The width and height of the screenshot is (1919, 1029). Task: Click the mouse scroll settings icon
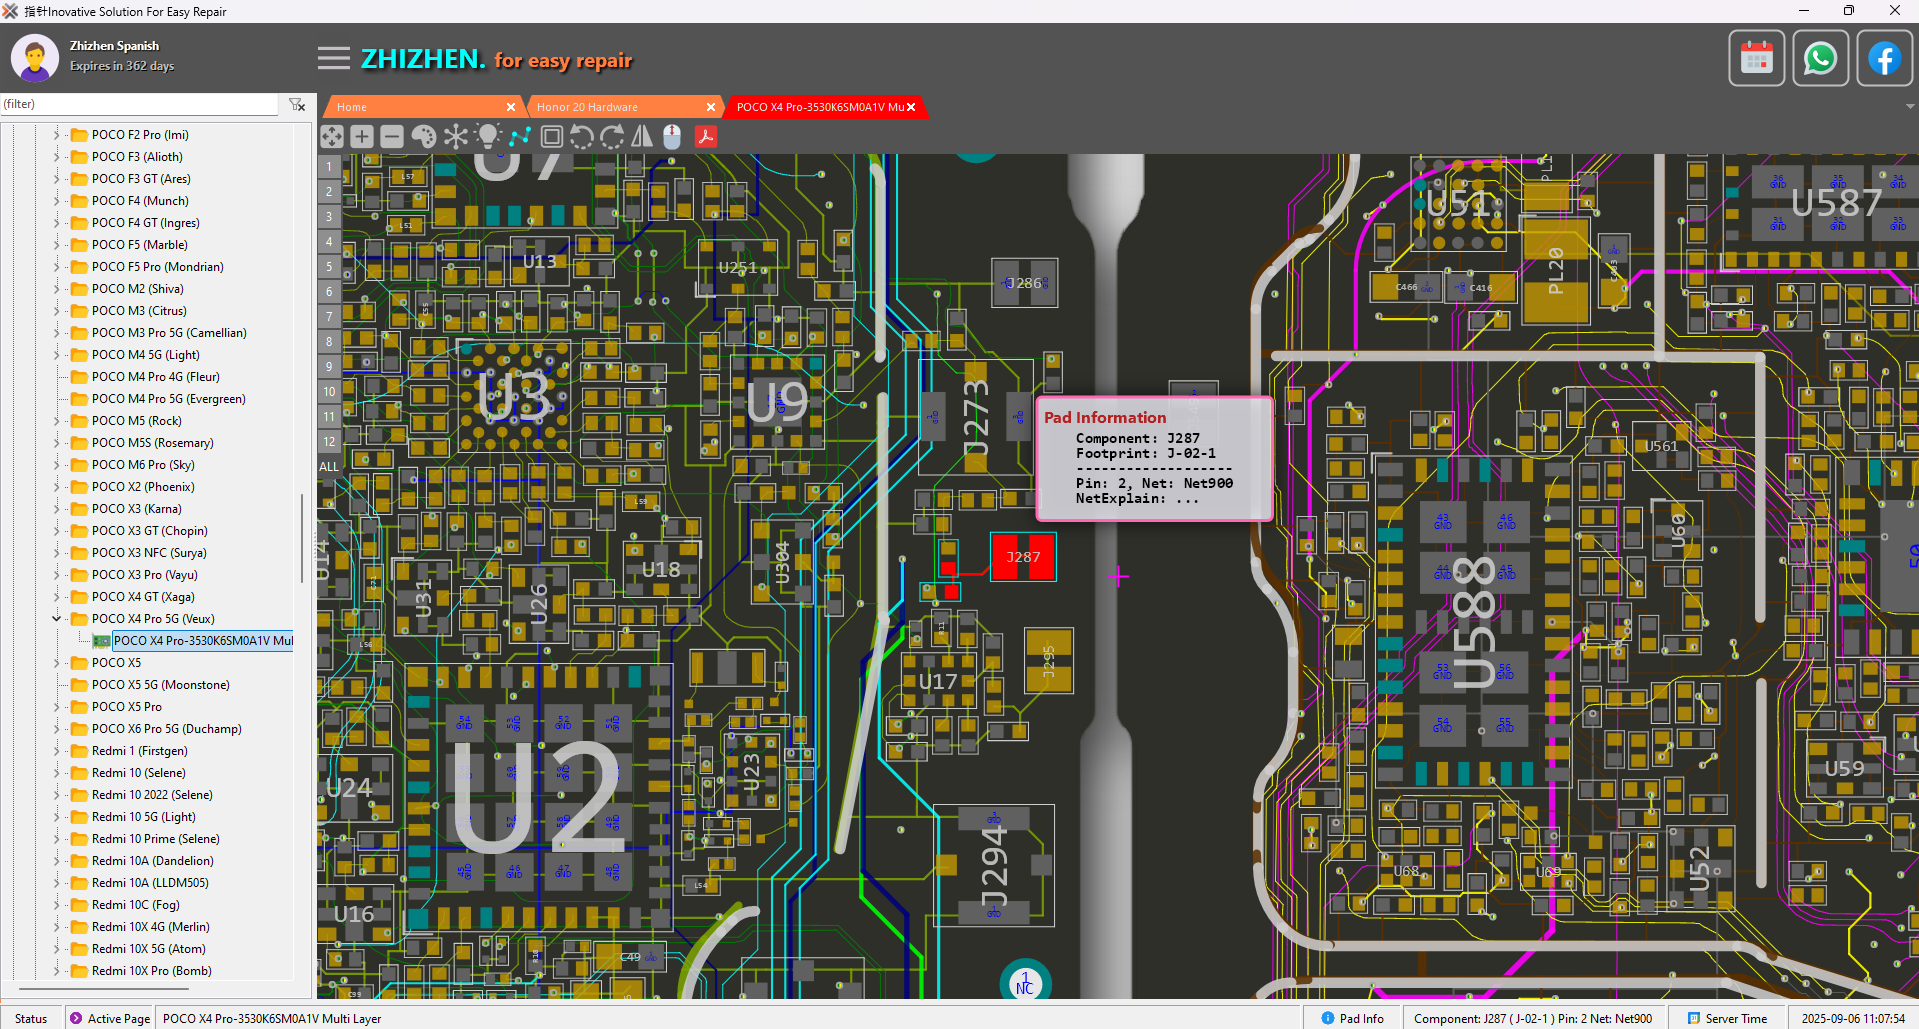[672, 136]
